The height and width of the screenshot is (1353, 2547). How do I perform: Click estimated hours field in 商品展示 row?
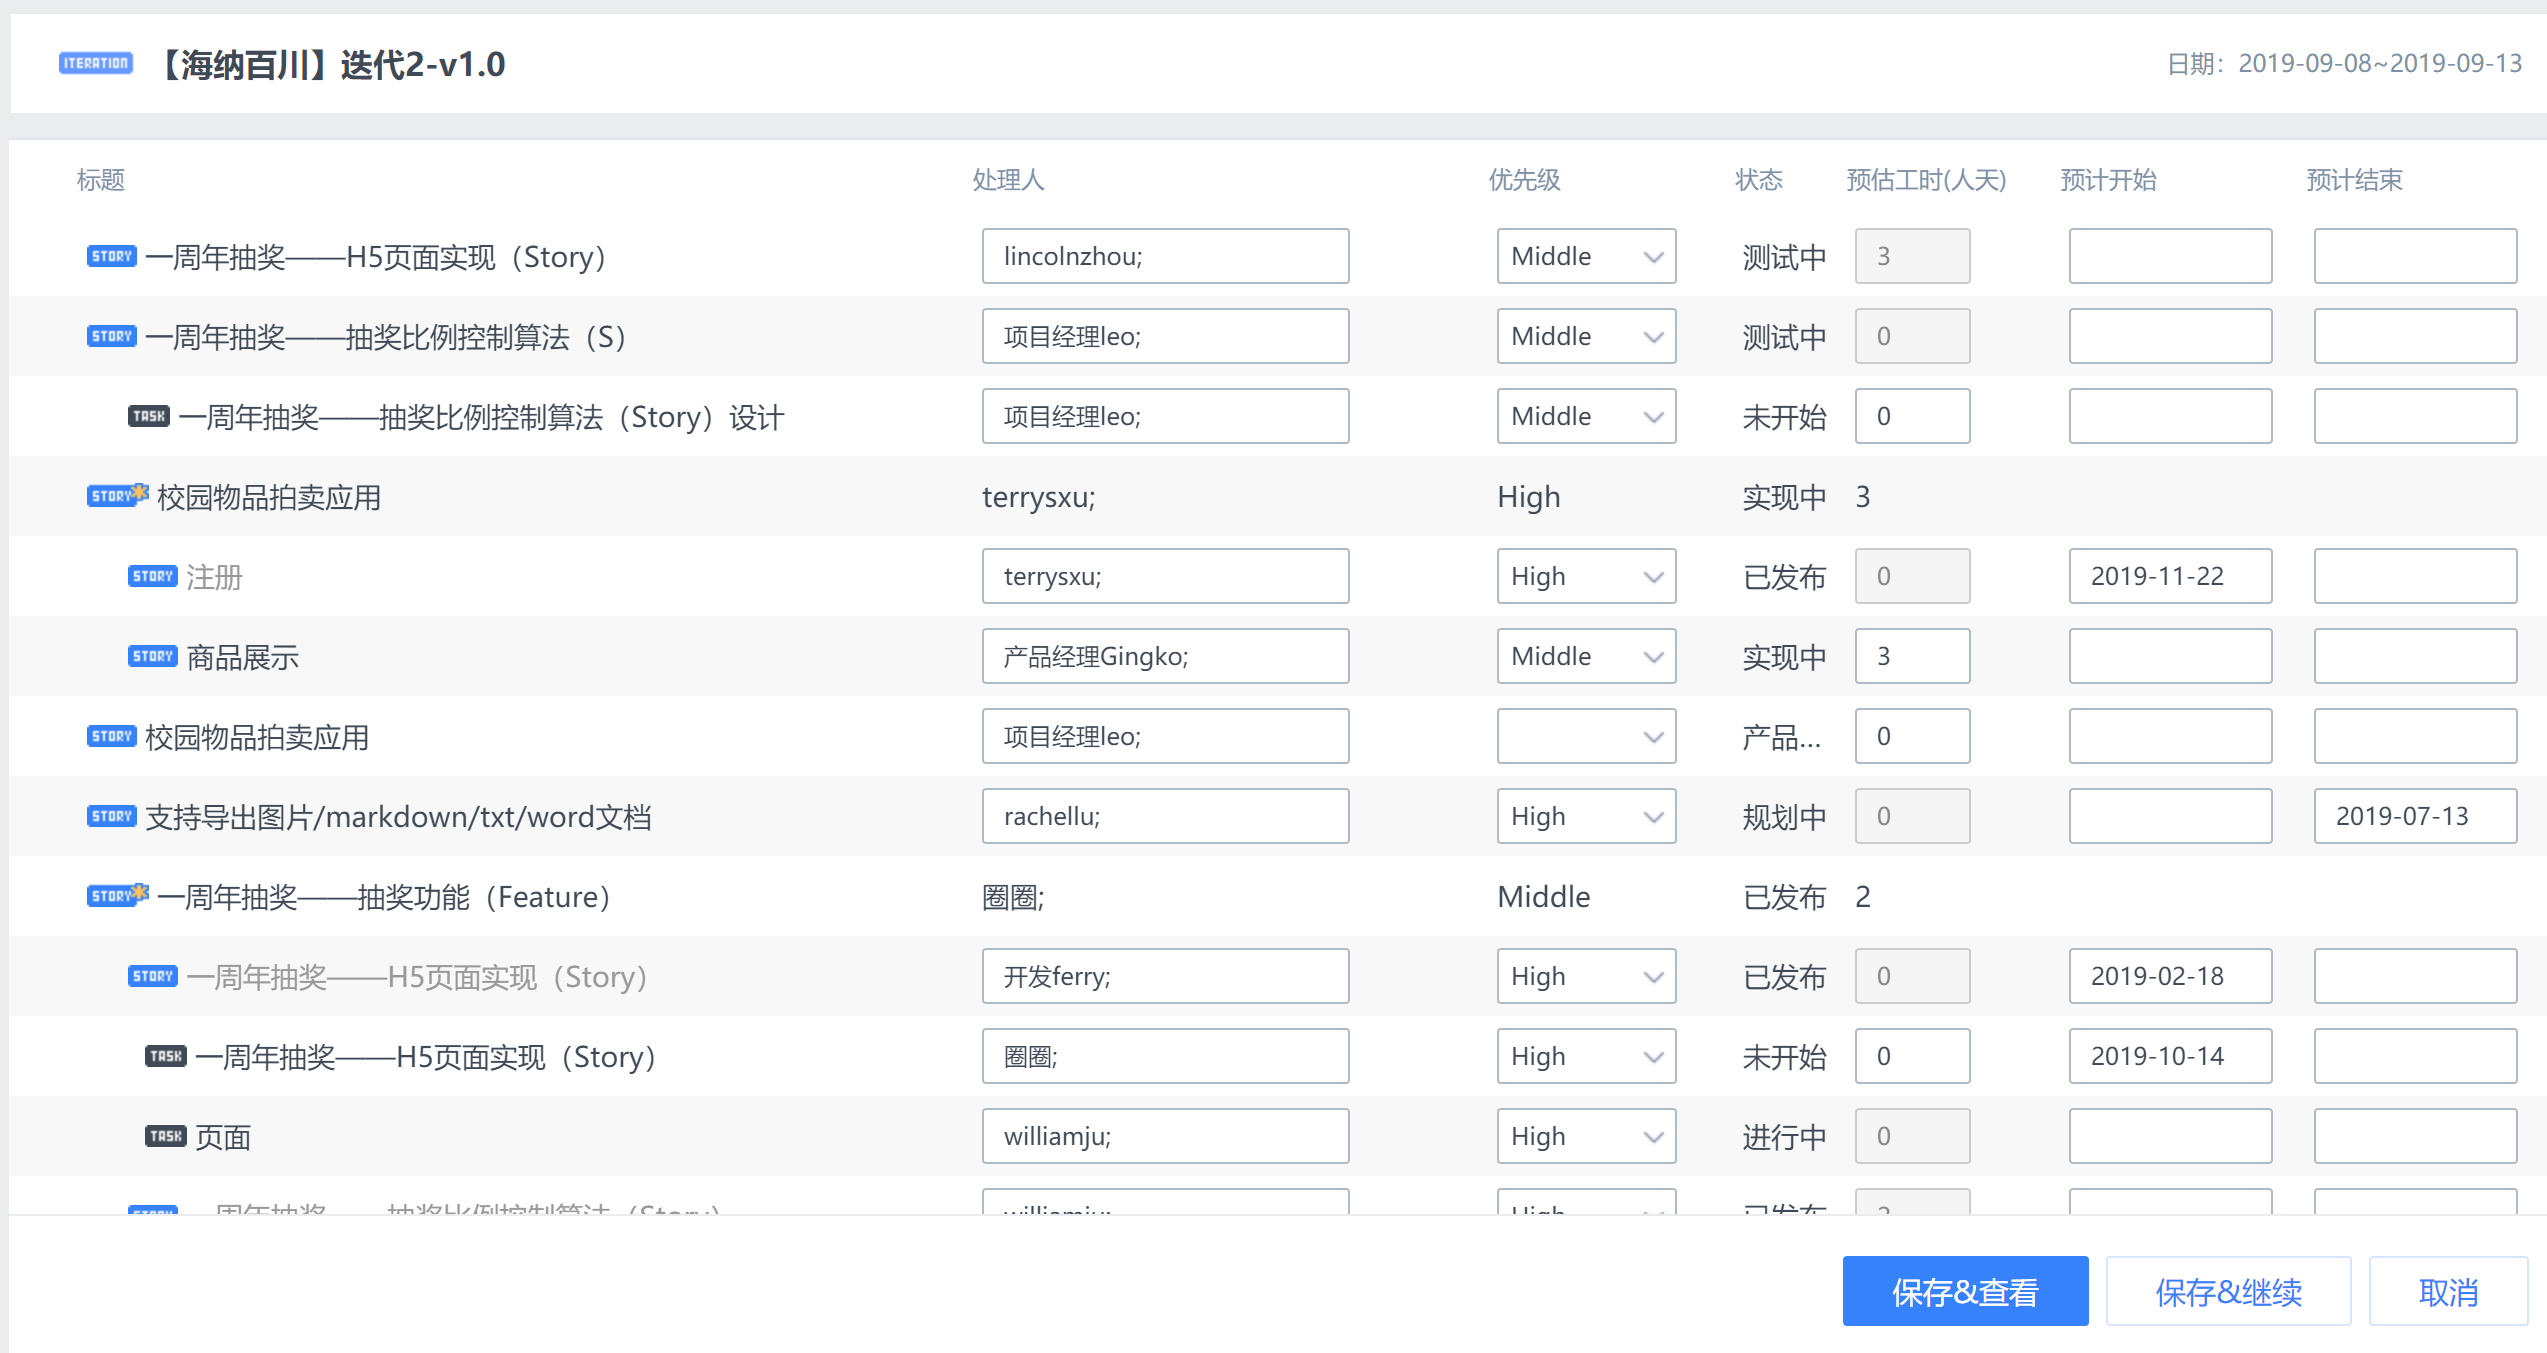[x=1912, y=657]
